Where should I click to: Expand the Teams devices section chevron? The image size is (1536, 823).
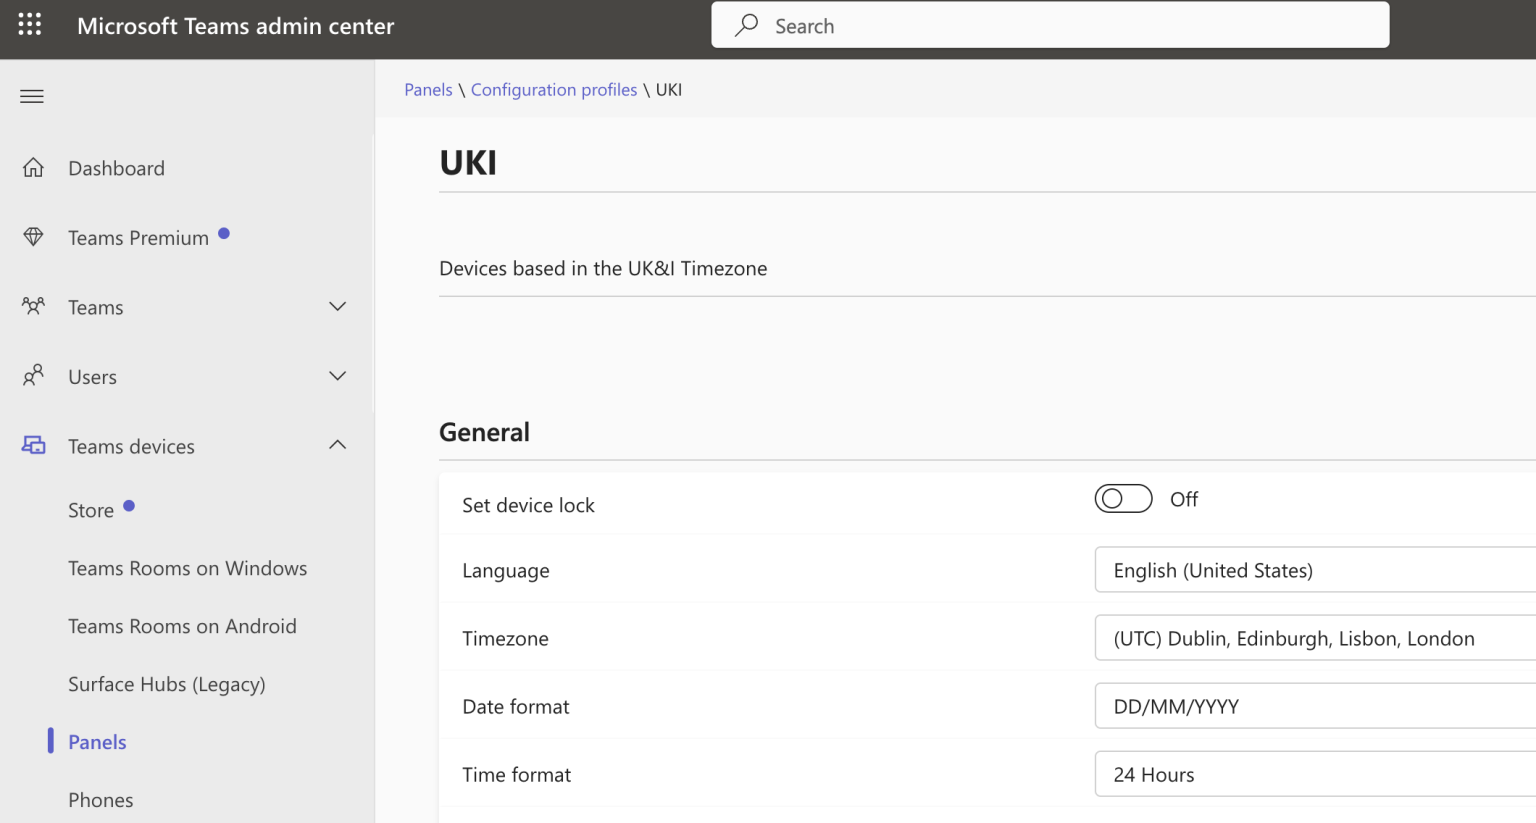(337, 445)
